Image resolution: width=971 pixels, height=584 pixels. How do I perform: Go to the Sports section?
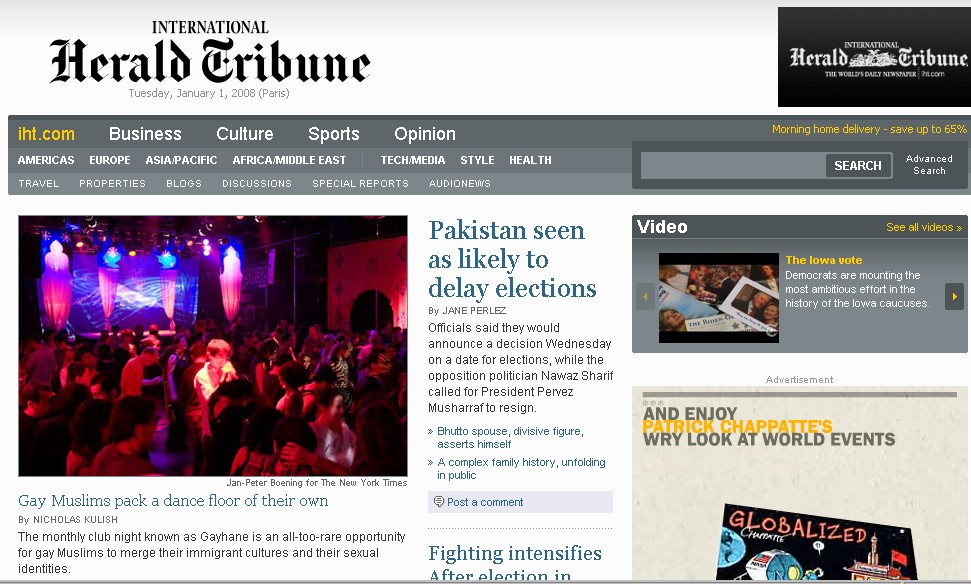click(334, 134)
